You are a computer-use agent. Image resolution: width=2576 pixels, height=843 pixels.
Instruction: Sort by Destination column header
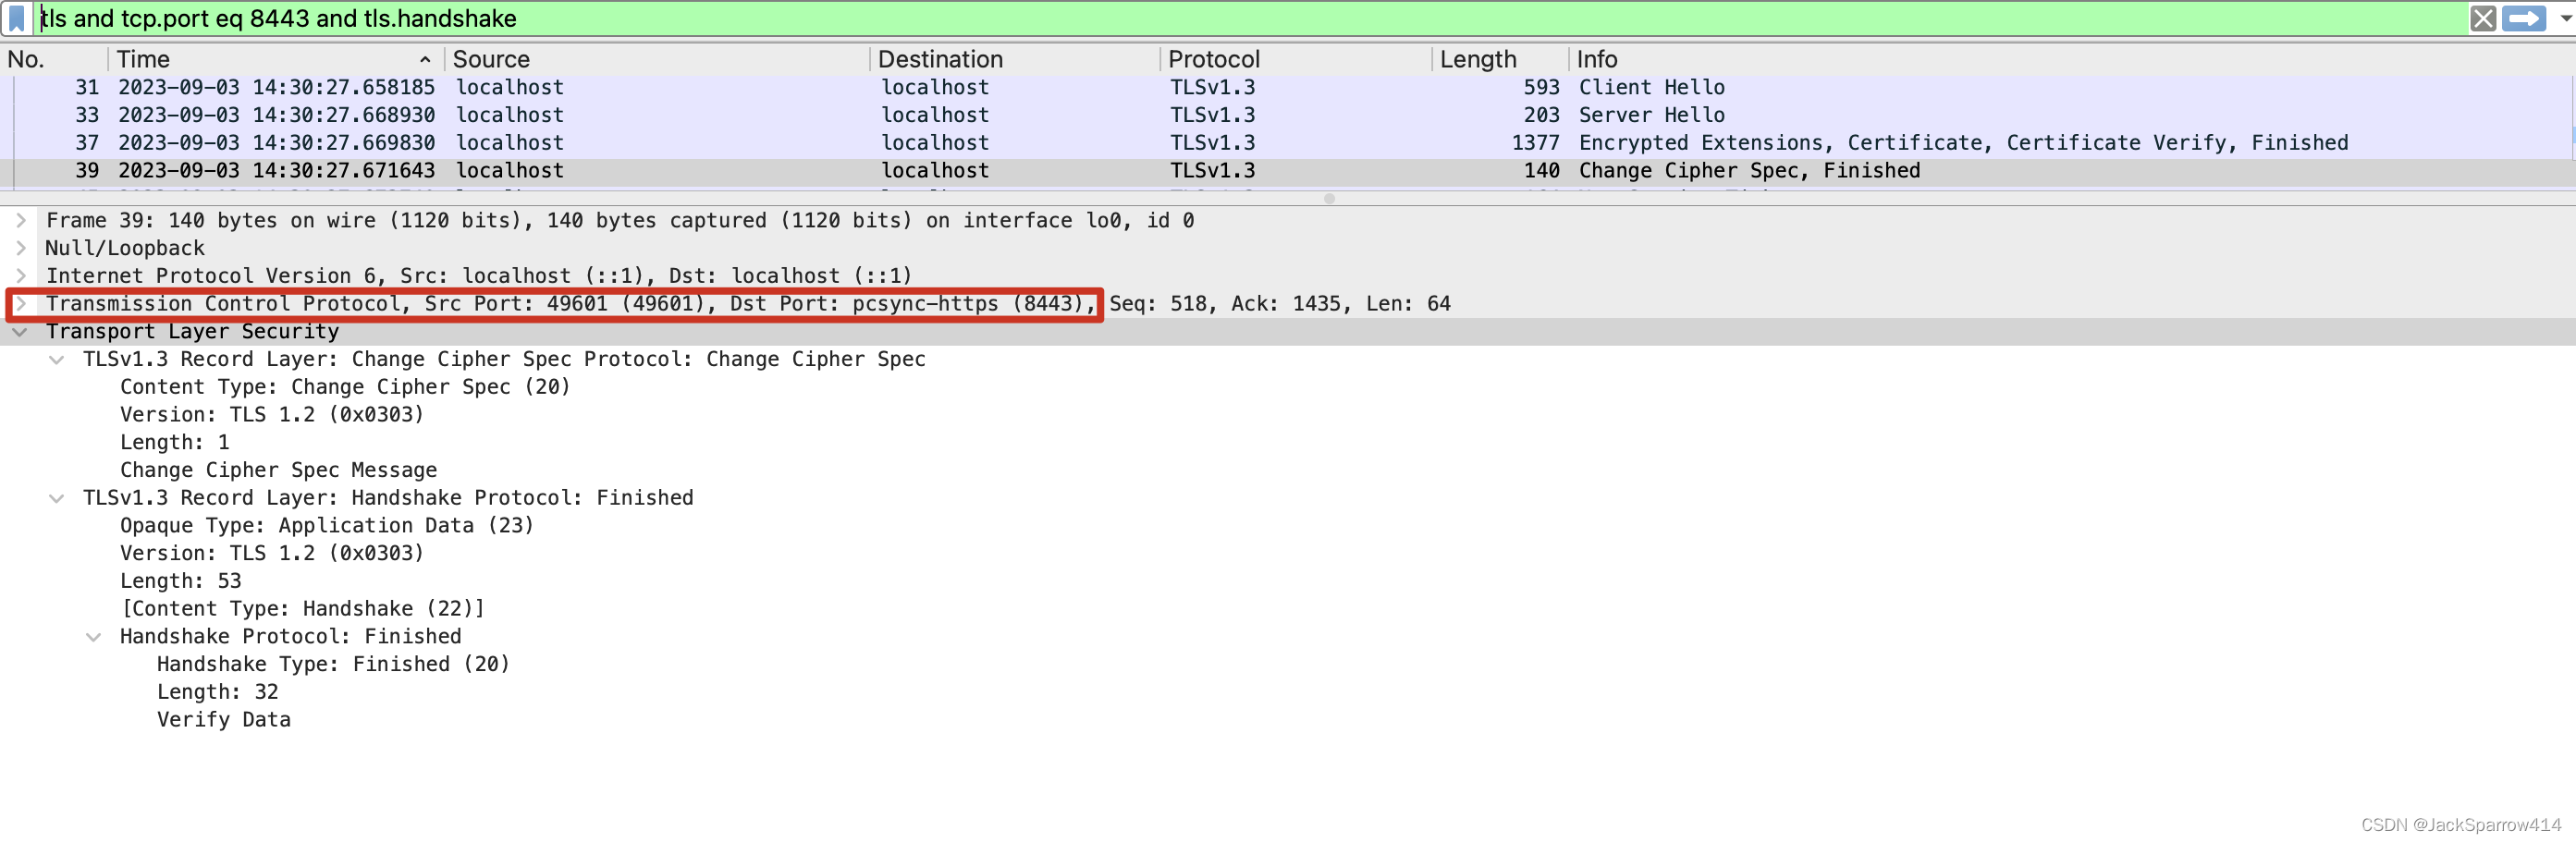coord(1014,59)
